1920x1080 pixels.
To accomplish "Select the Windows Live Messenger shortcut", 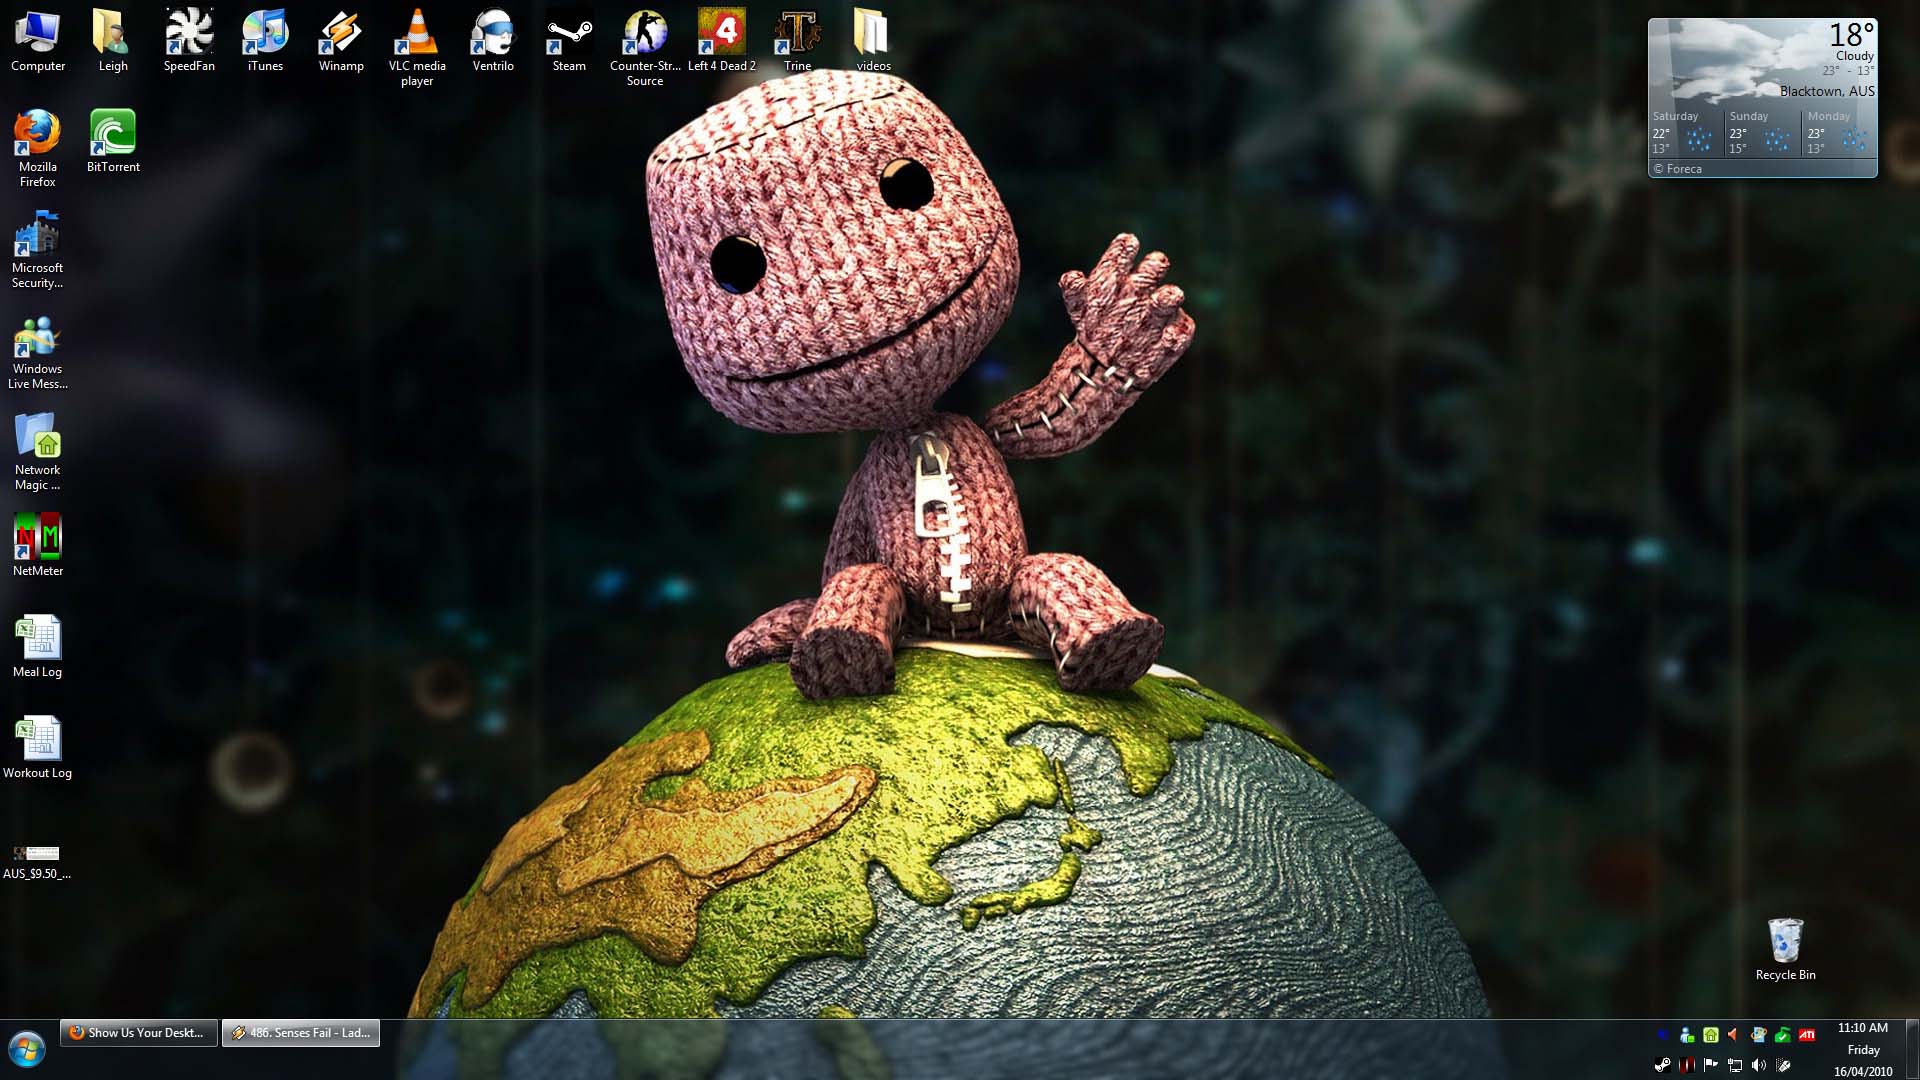I will (x=38, y=351).
